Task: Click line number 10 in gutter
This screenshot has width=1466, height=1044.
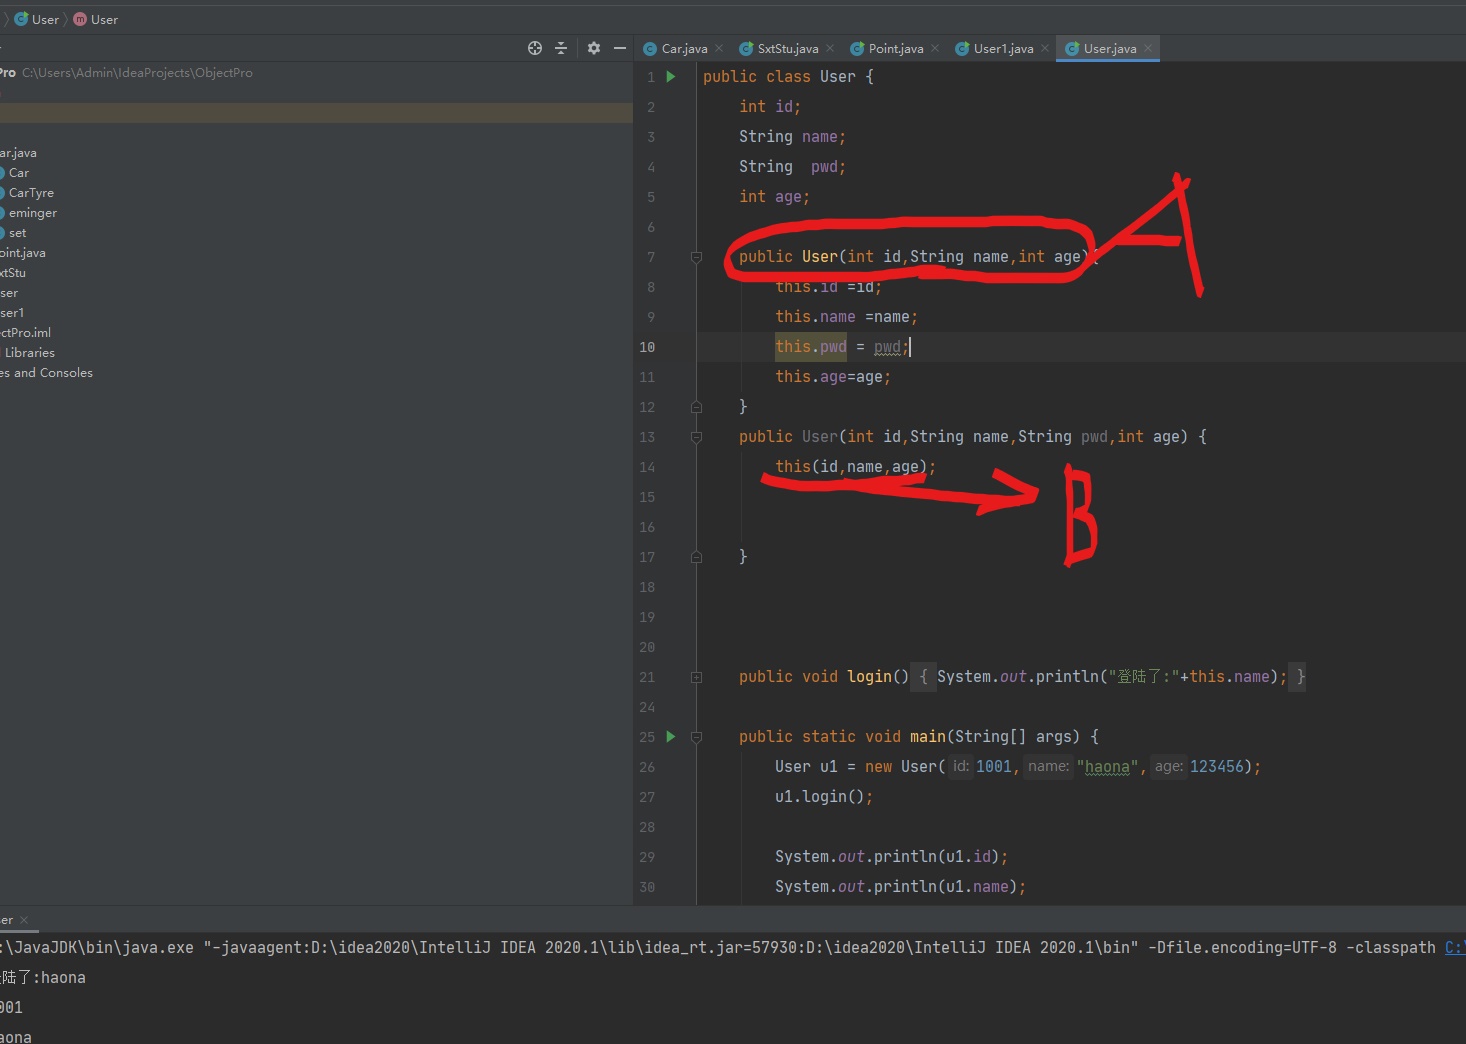Action: pos(647,347)
